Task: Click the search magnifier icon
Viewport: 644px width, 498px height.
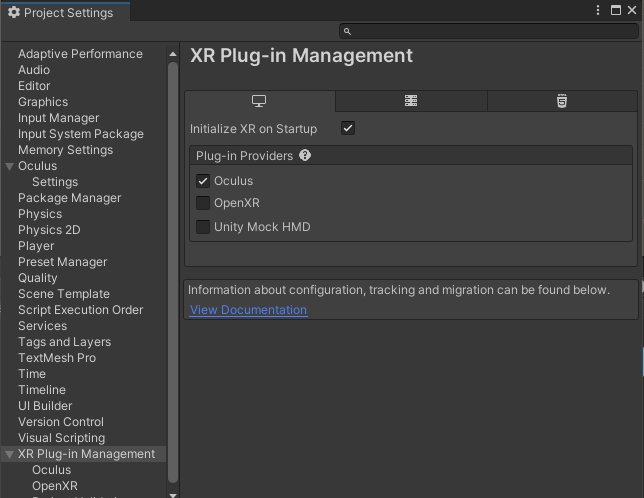Action: tap(347, 32)
